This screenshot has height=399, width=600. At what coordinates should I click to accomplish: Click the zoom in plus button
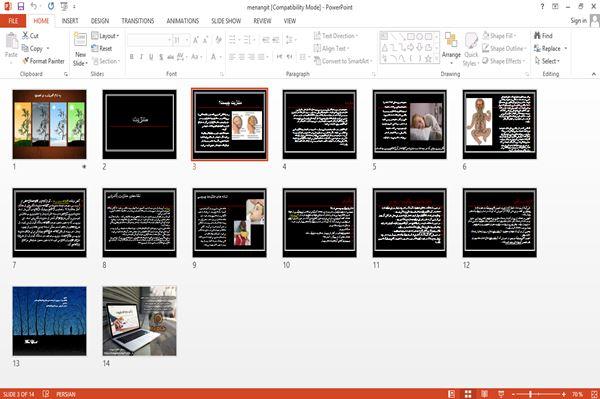click(563, 394)
